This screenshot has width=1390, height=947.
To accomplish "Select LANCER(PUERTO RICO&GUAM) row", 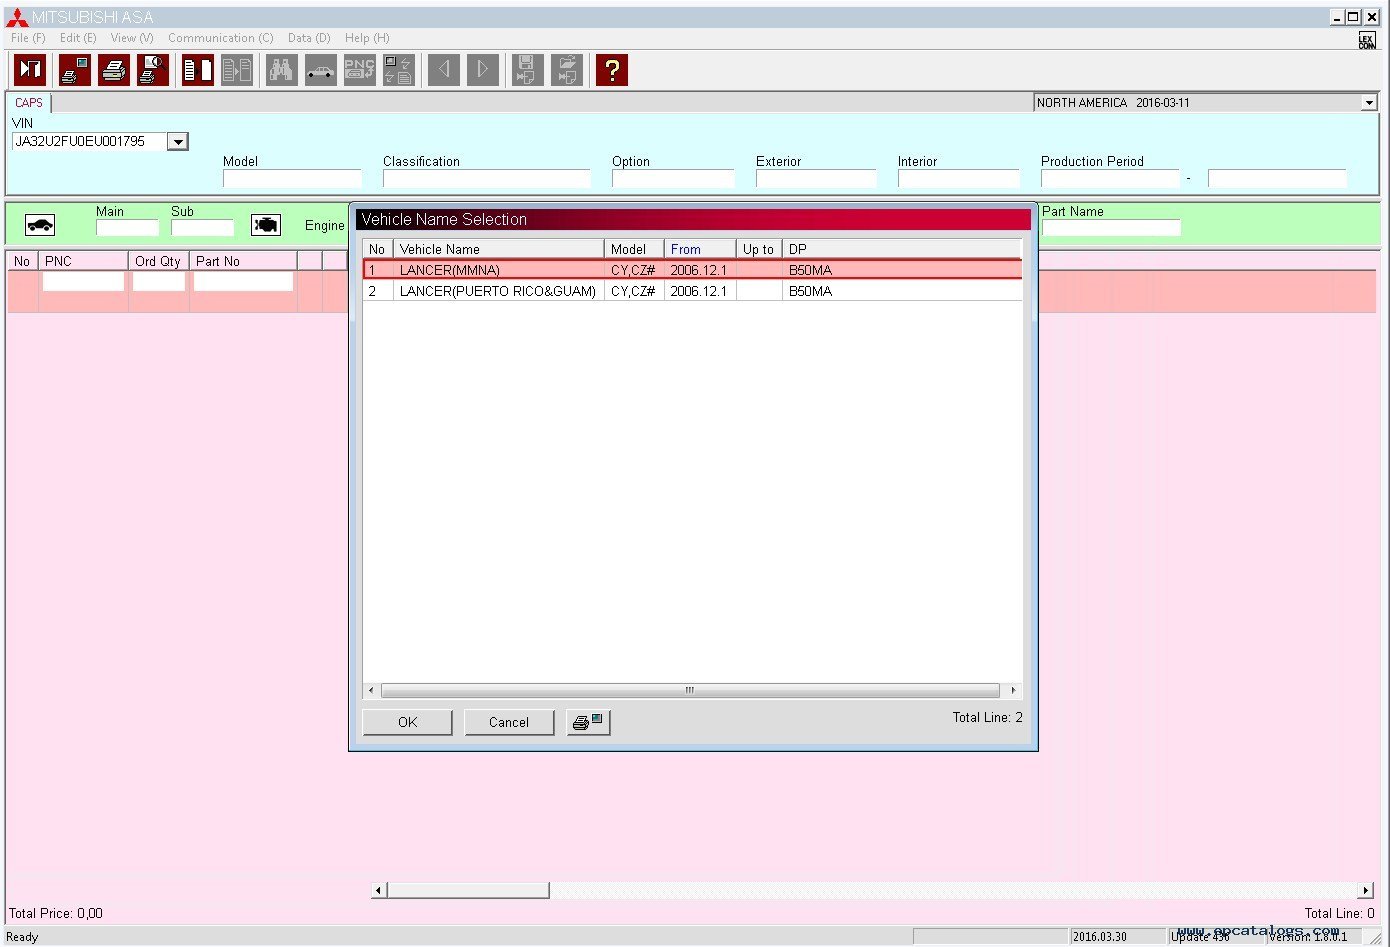I will click(x=693, y=291).
